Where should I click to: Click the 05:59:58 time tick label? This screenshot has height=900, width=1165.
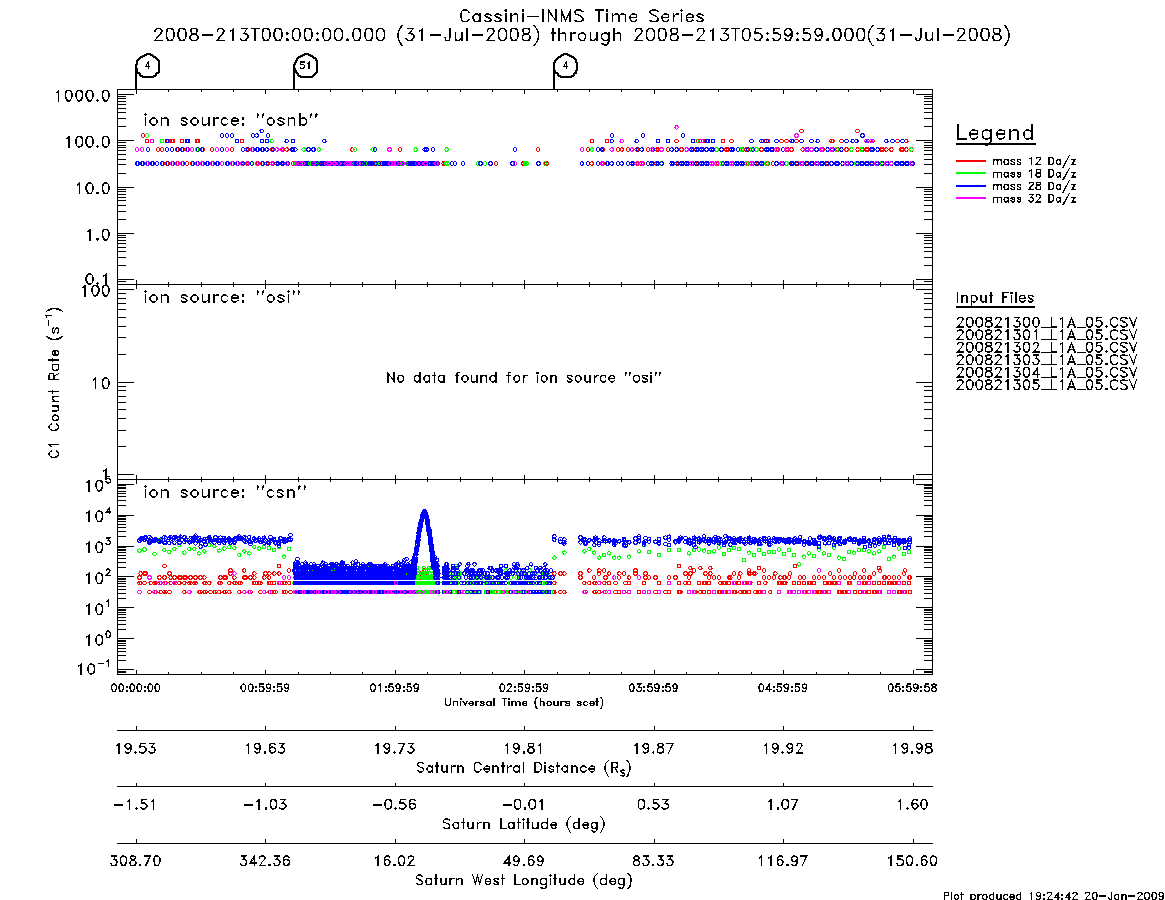tap(912, 688)
